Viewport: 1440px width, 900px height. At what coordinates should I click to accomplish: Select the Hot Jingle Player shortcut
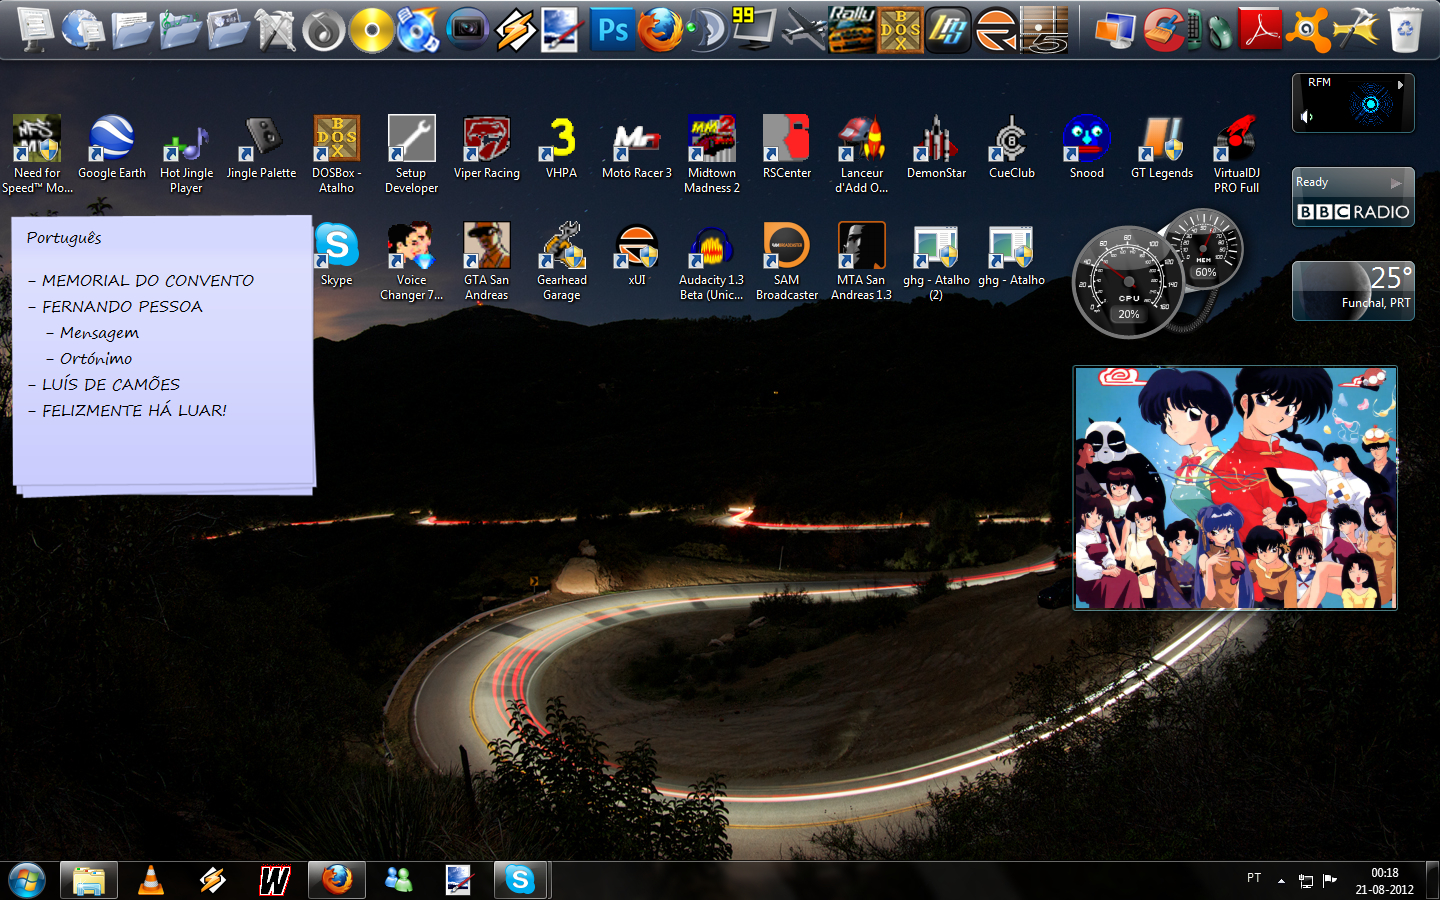[187, 154]
